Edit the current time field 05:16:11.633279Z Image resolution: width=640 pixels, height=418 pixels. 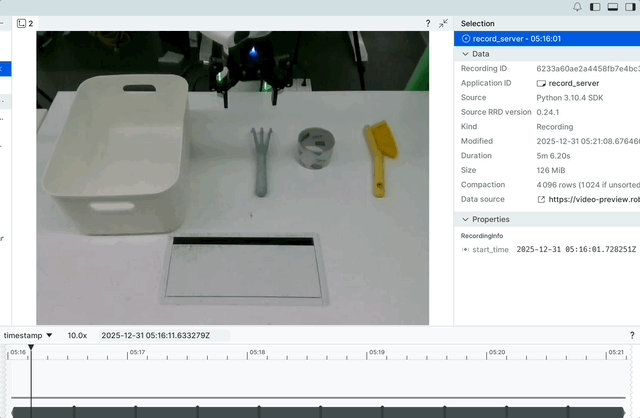pyautogui.click(x=164, y=336)
